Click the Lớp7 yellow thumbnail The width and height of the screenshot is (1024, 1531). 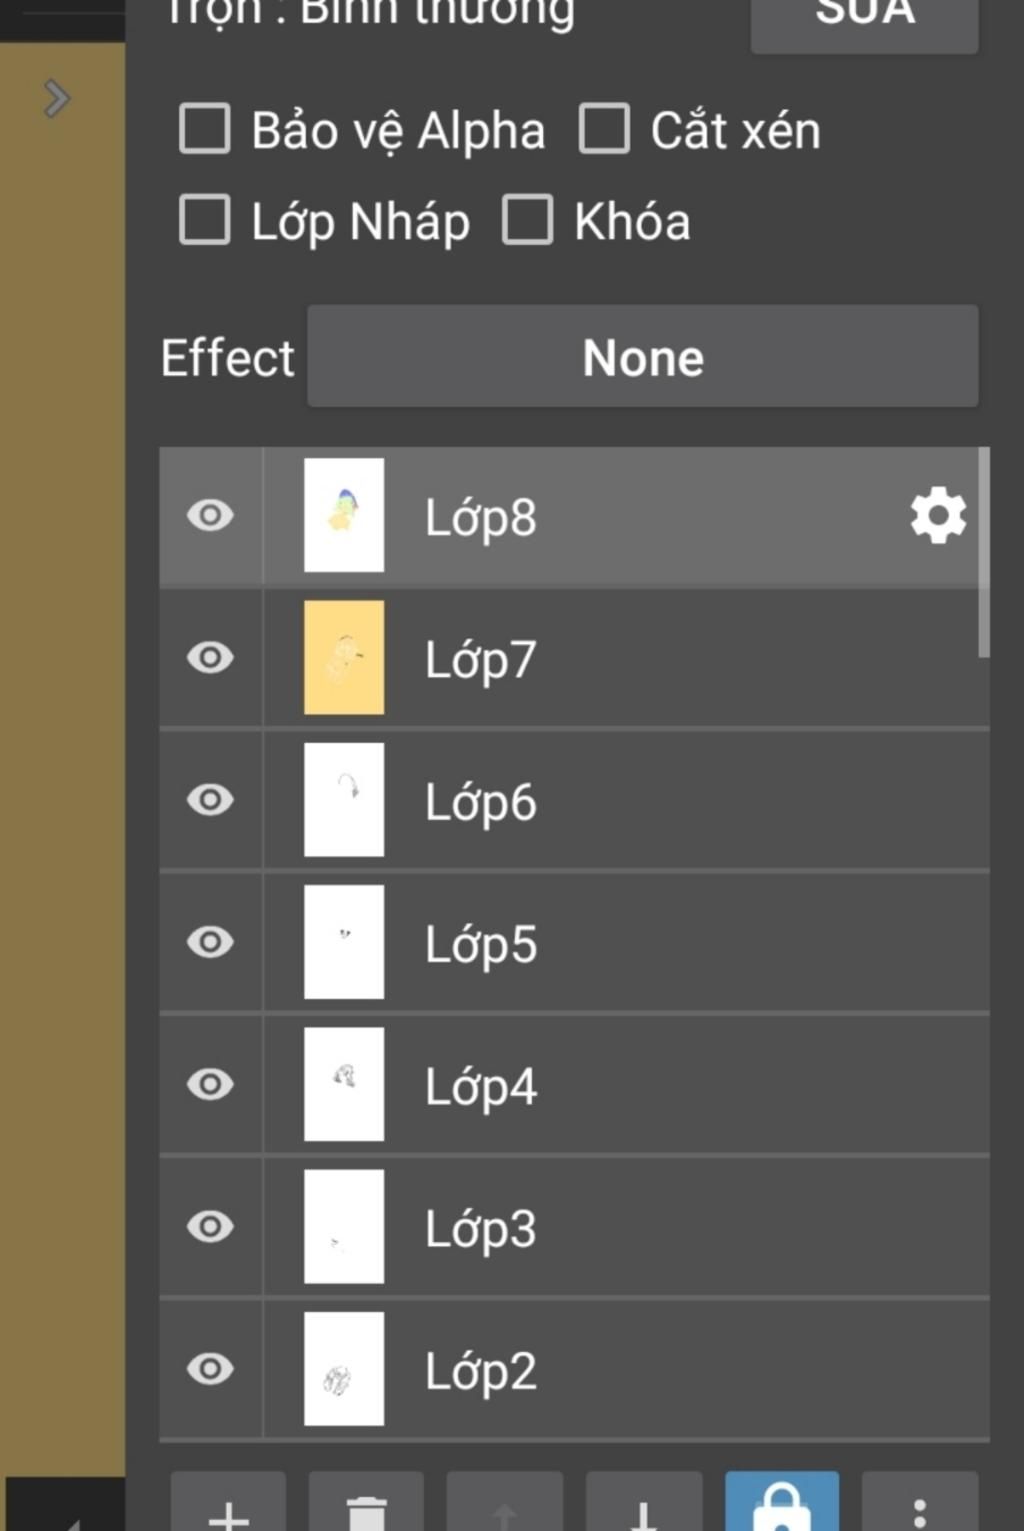click(344, 658)
